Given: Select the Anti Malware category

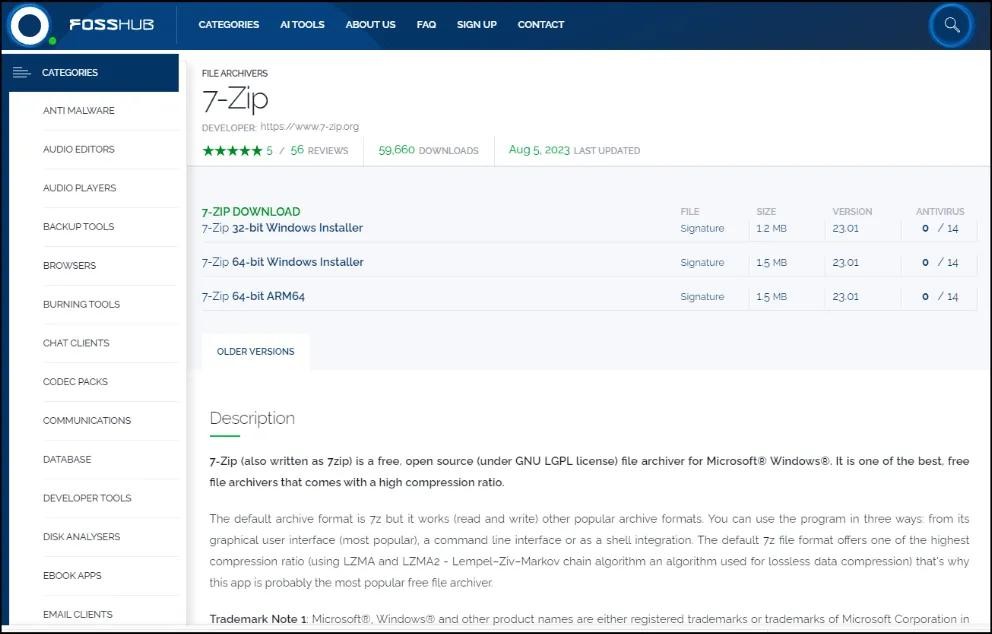Looking at the screenshot, I should (78, 111).
